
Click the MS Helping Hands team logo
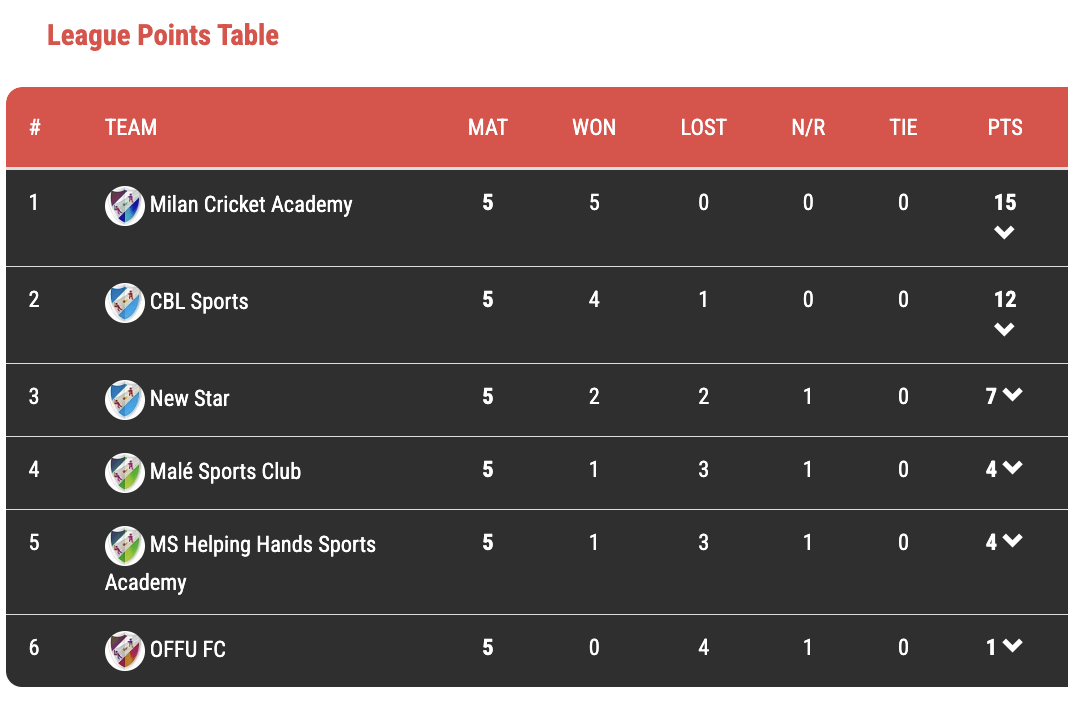tap(125, 546)
